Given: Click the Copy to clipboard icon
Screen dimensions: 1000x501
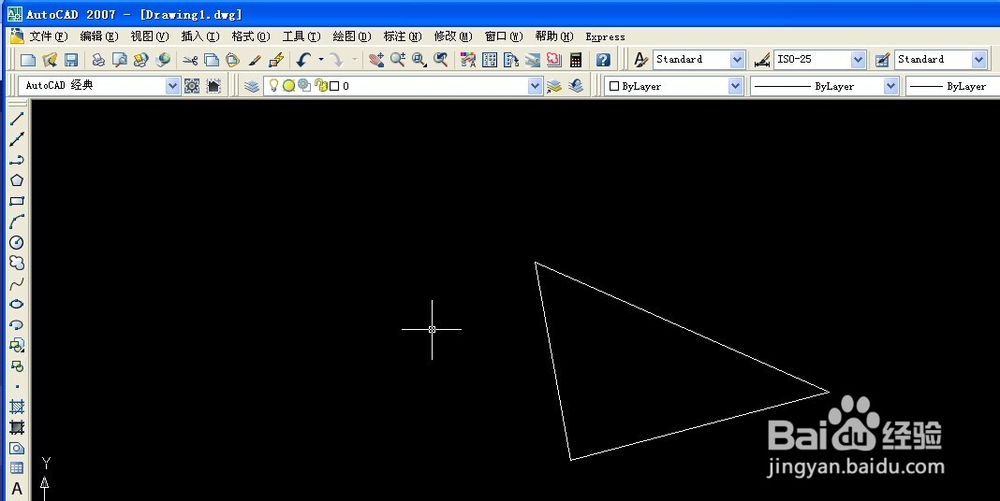Looking at the screenshot, I should point(211,60).
